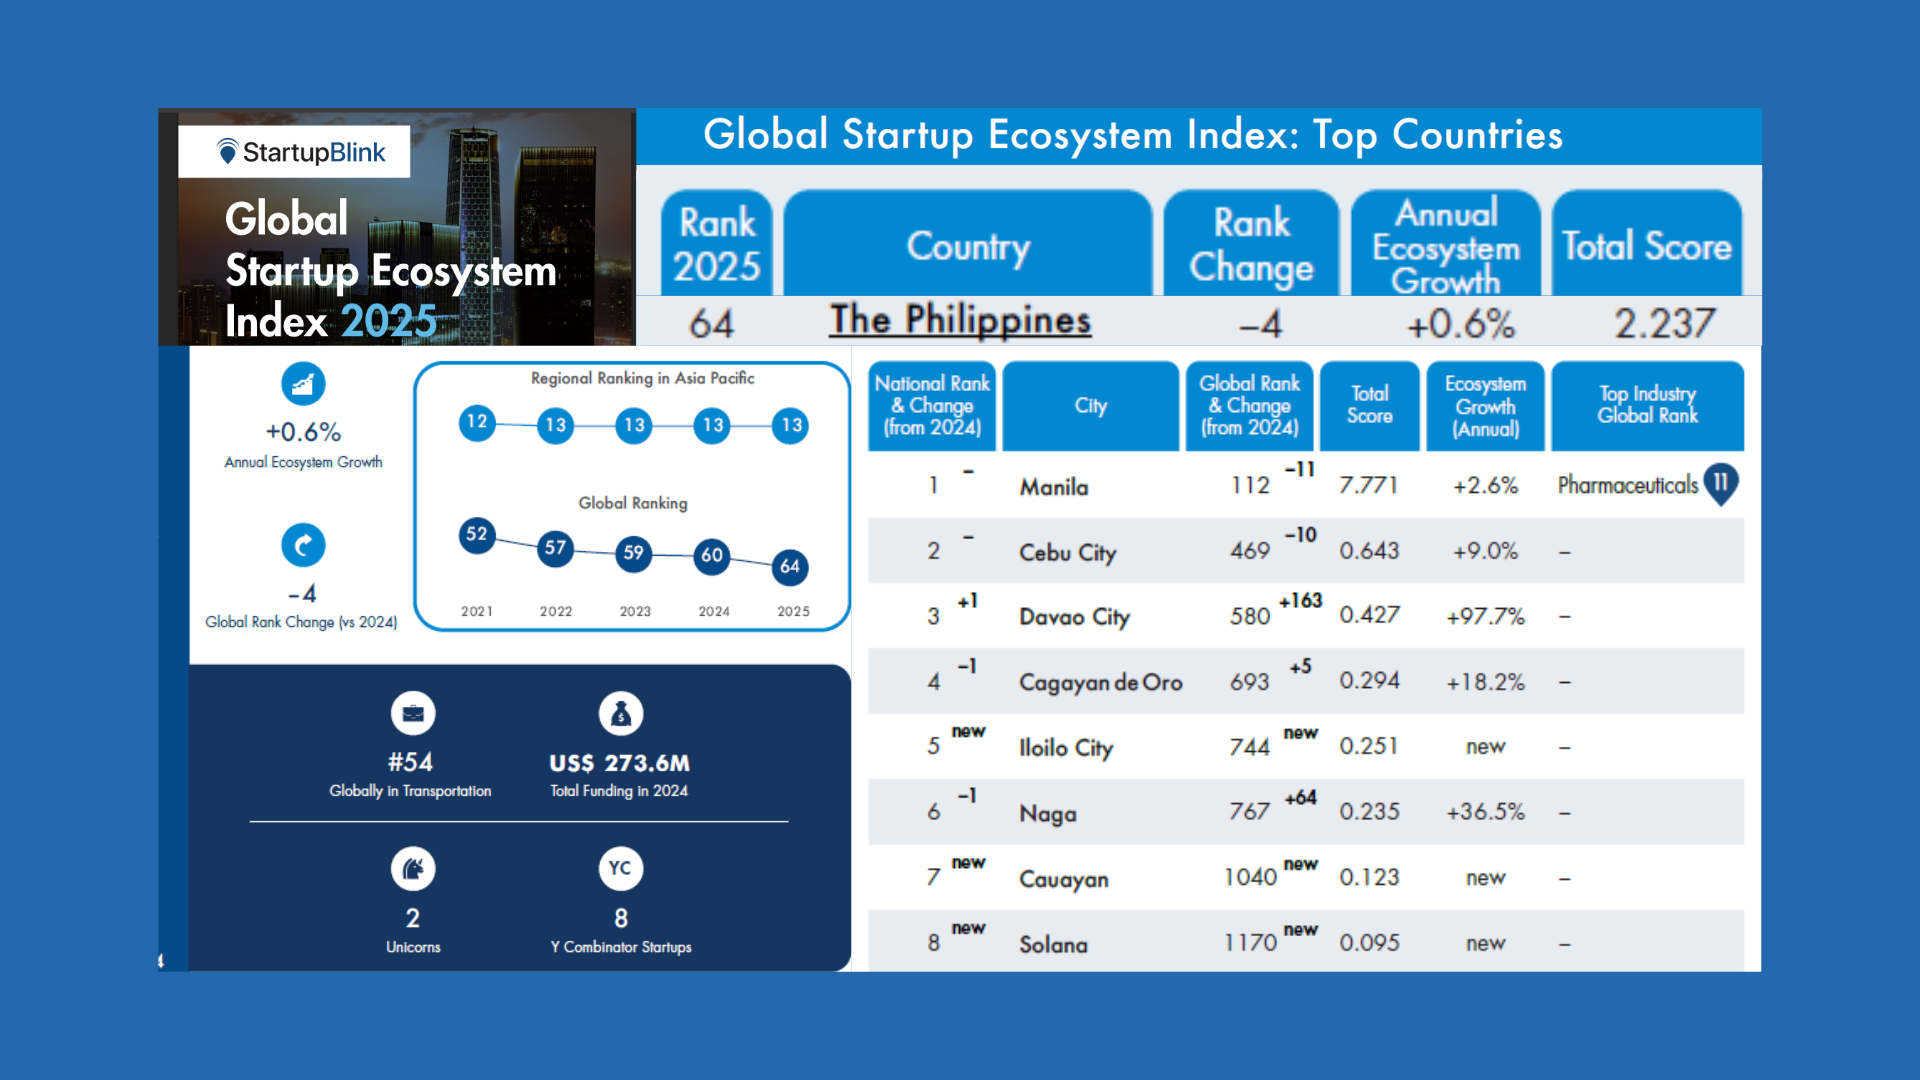
Task: Click the Annual Ecosystem Growth chart icon
Action: coord(303,384)
